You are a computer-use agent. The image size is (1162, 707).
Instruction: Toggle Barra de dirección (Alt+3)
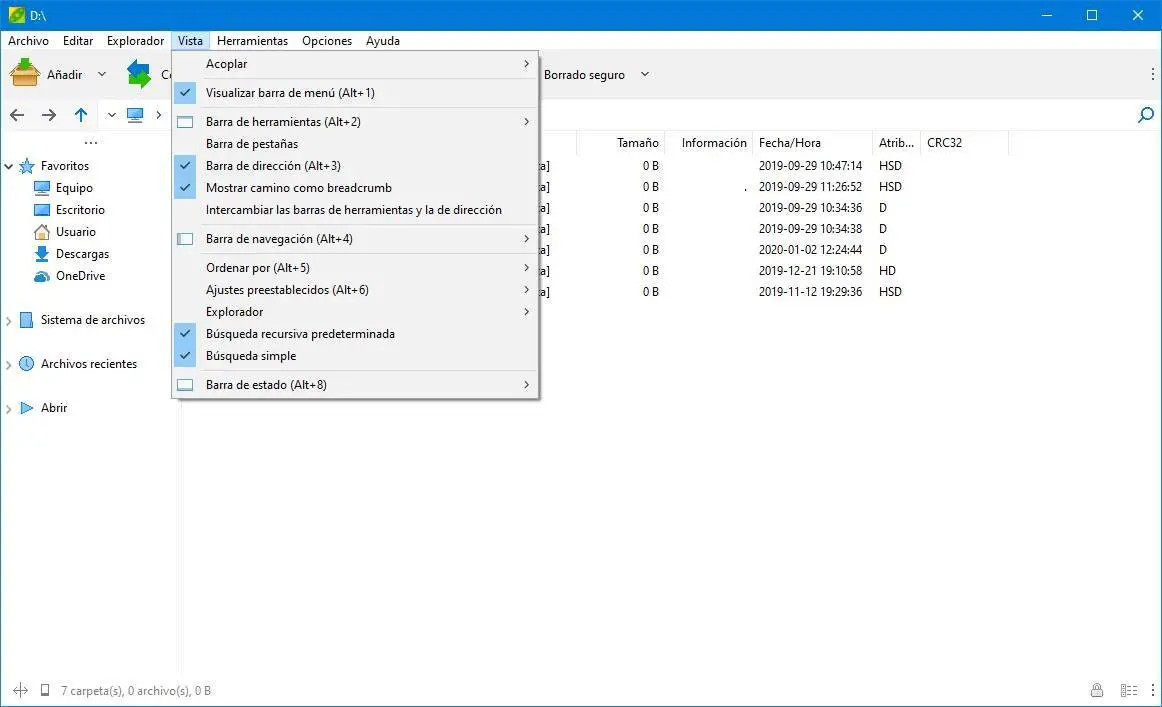tap(355, 166)
